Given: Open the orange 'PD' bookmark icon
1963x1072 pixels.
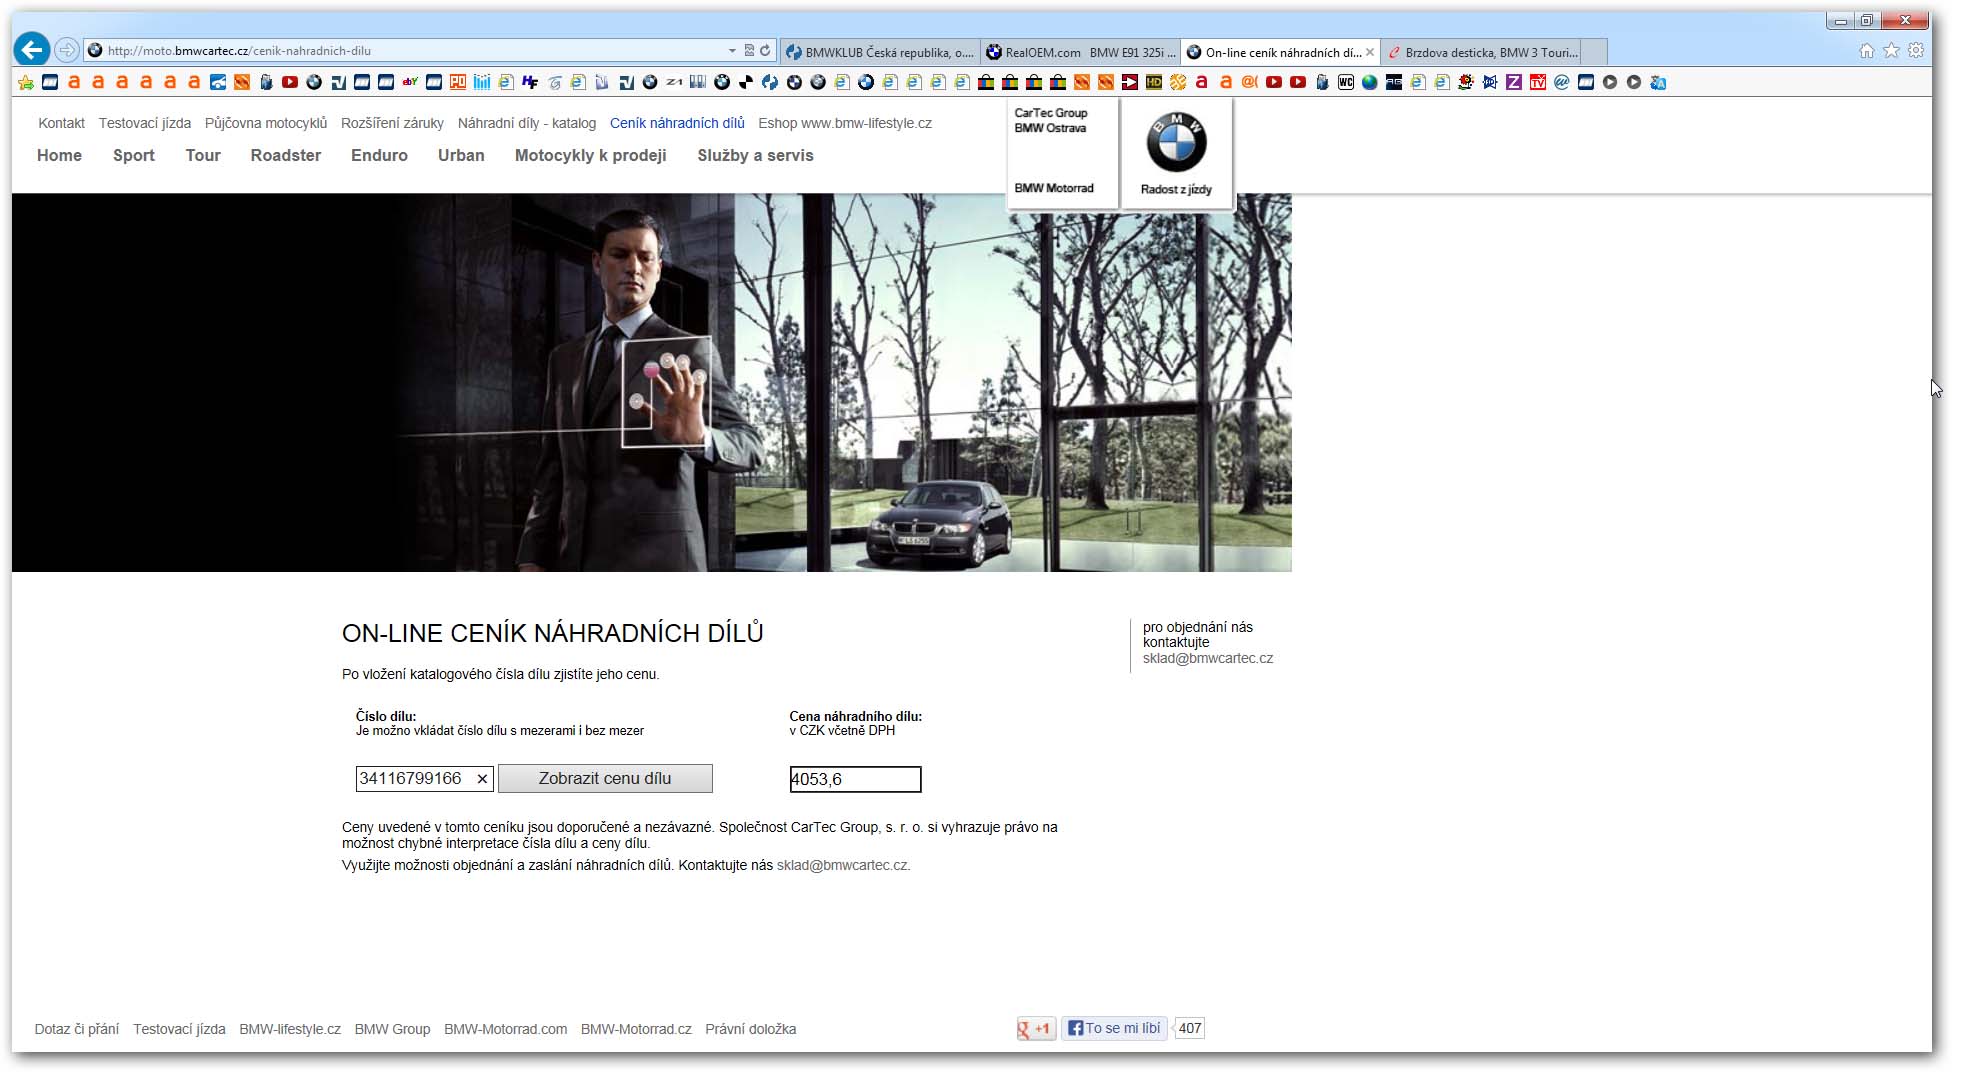Looking at the screenshot, I should [x=458, y=82].
